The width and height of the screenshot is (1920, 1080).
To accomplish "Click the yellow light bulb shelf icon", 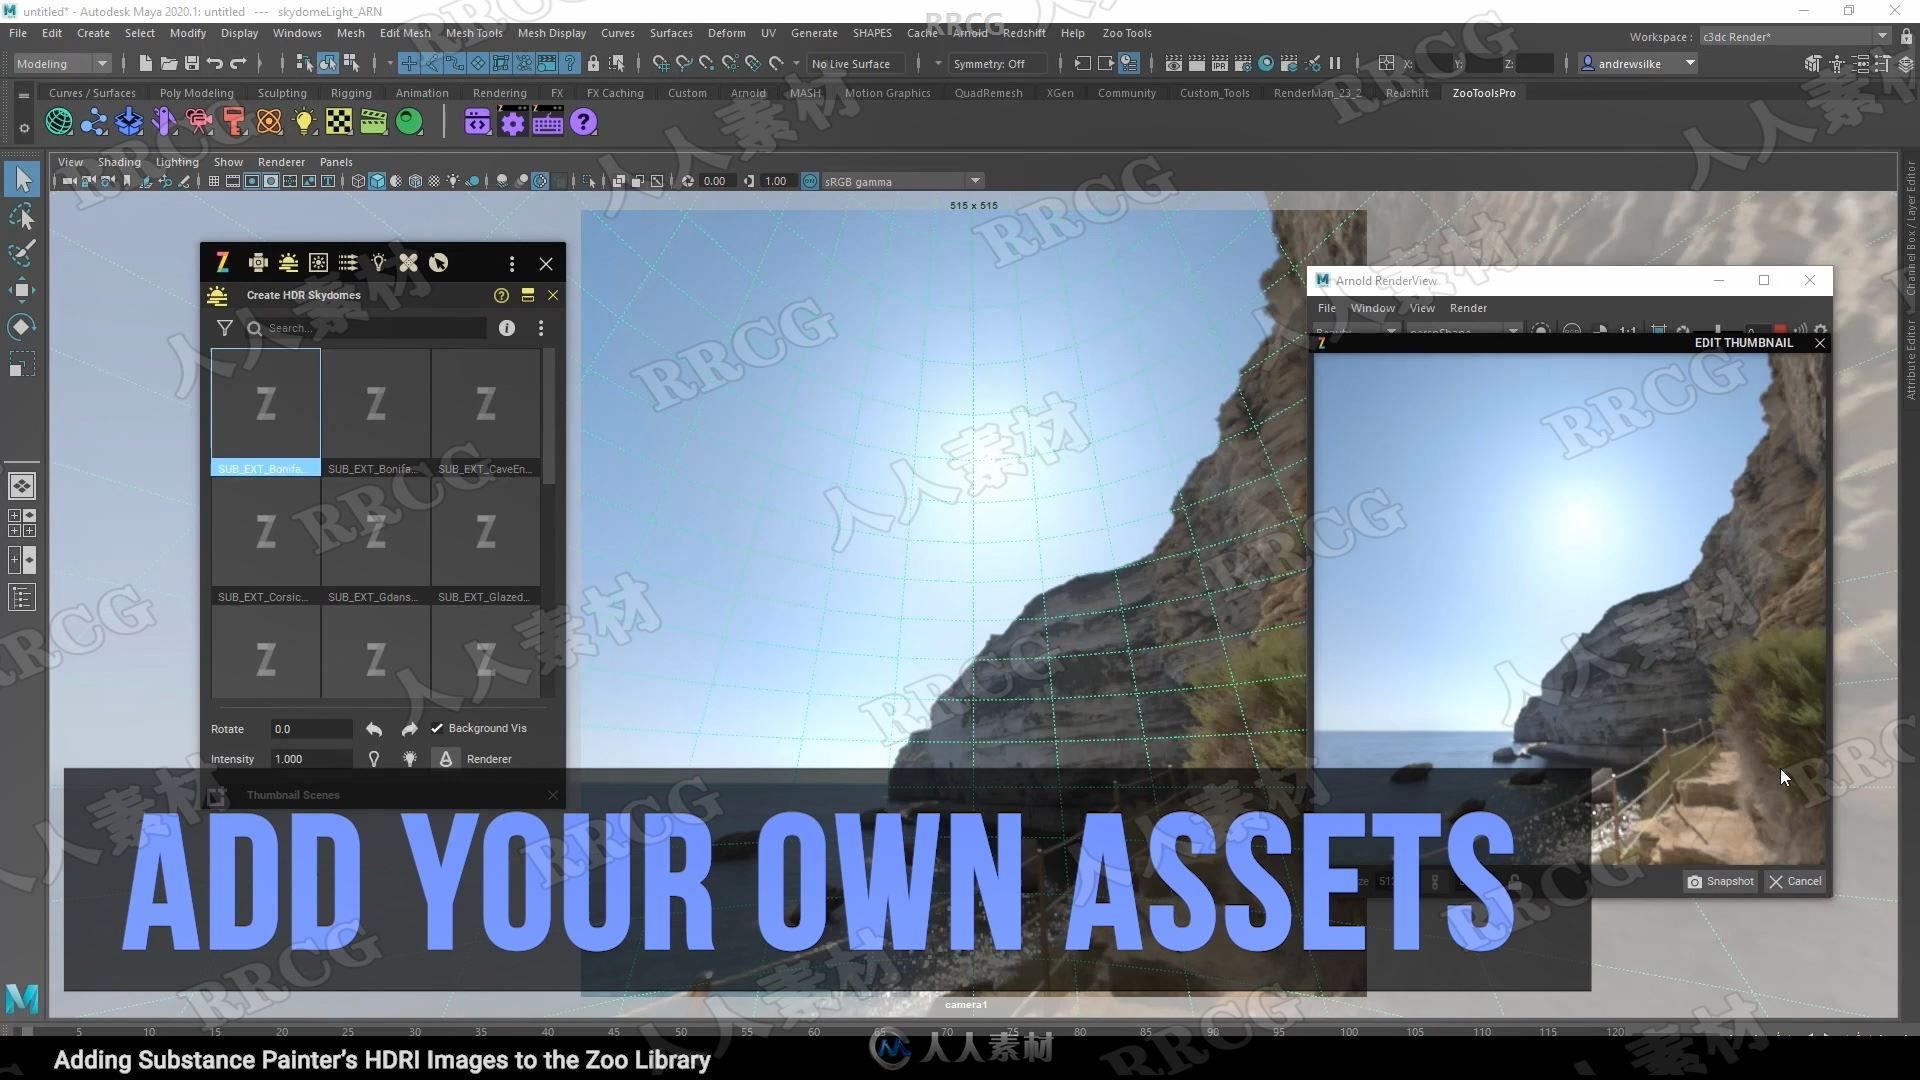I will [x=304, y=122].
